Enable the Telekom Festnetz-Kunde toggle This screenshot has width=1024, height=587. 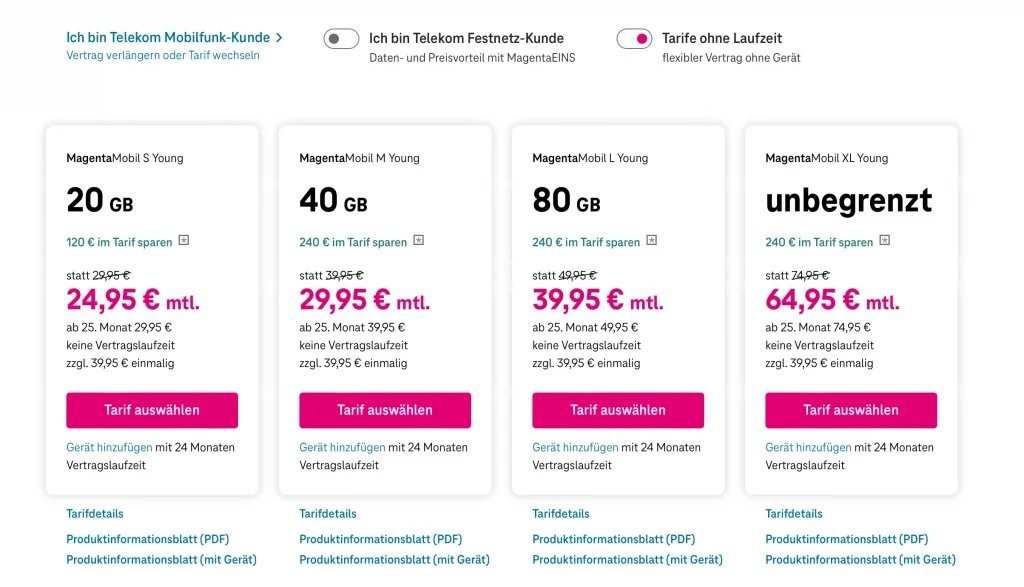coord(341,39)
